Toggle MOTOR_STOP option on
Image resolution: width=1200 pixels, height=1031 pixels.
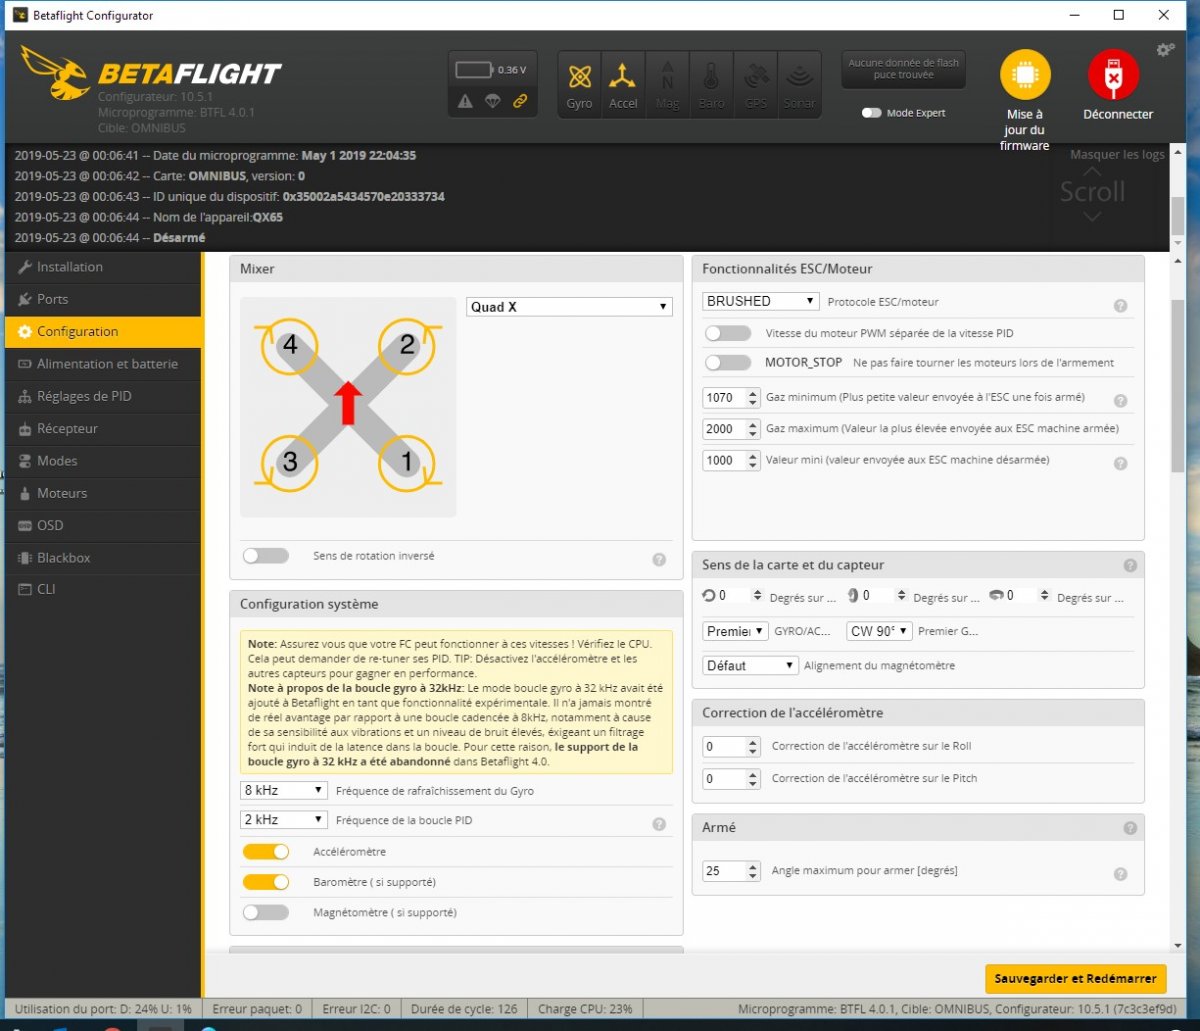pyautogui.click(x=728, y=362)
